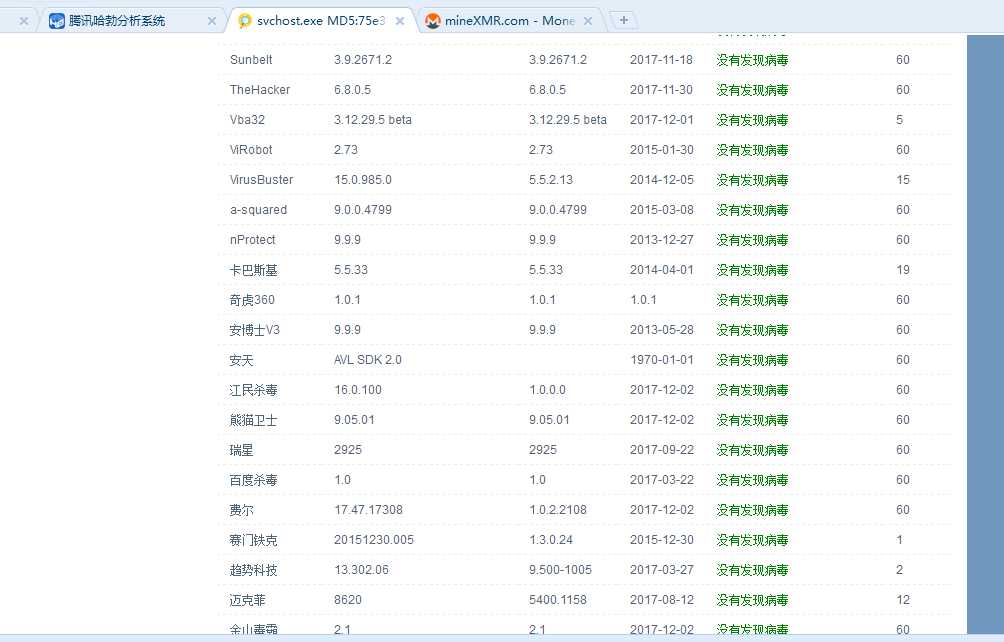Select the TheHacker engine name

pos(260,90)
